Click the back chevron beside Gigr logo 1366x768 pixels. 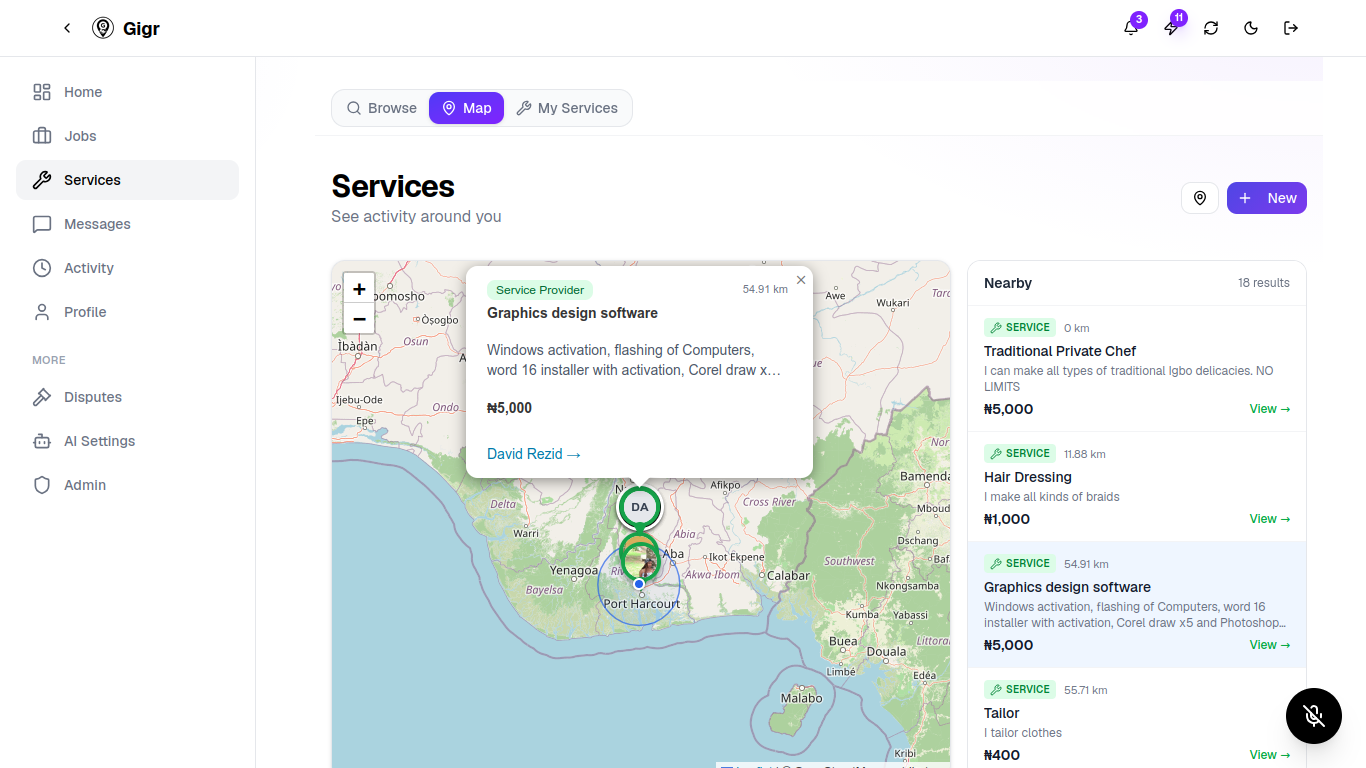pos(67,28)
